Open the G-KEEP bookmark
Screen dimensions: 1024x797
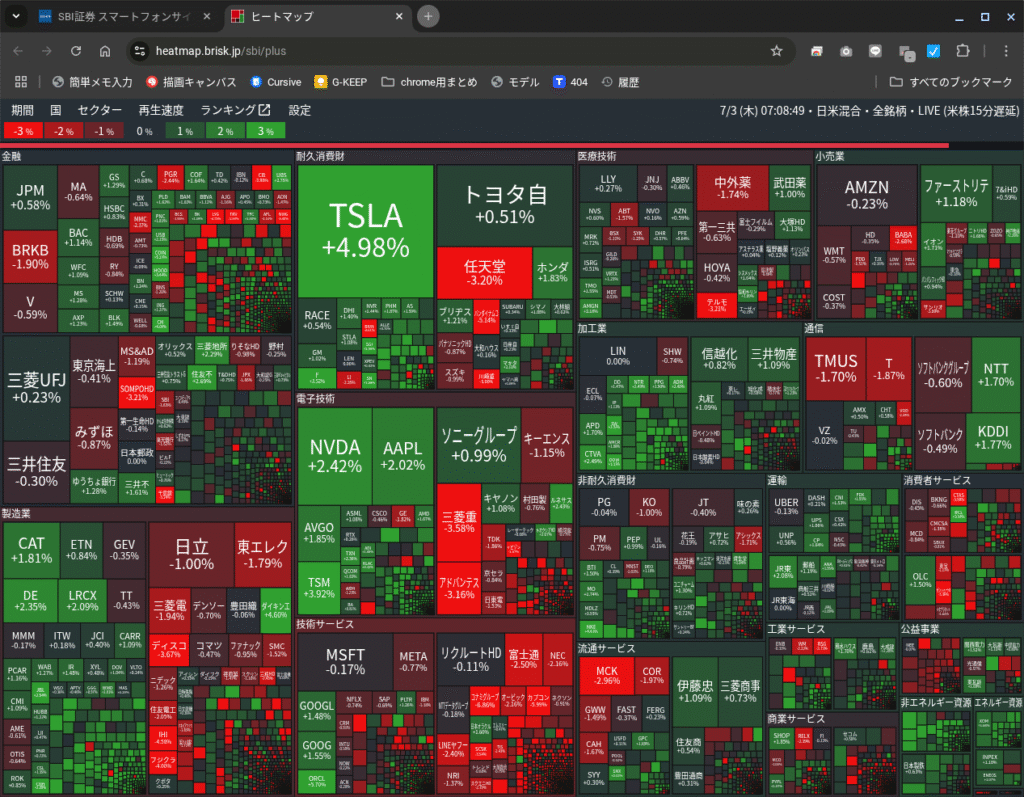[x=340, y=82]
